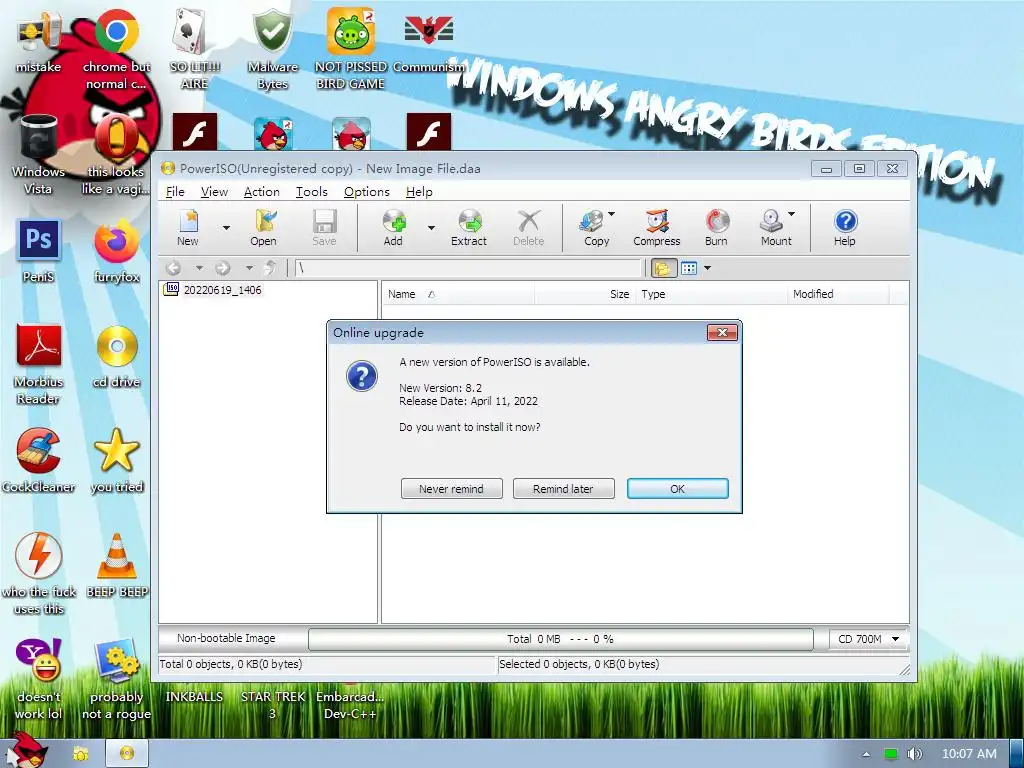Click the volume speaker tray icon
The height and width of the screenshot is (768, 1024).
[914, 754]
